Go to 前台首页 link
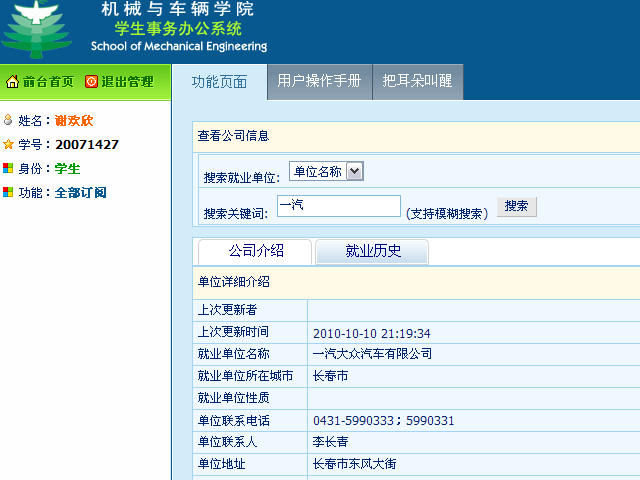 [48, 82]
